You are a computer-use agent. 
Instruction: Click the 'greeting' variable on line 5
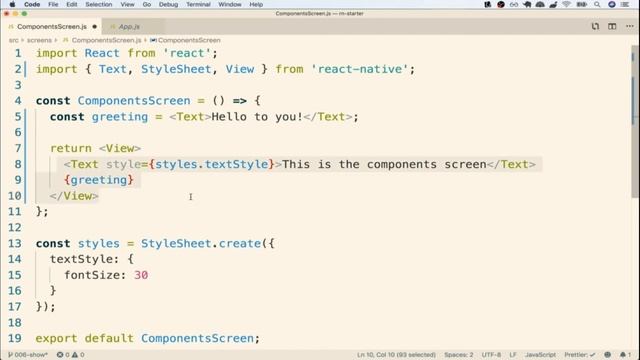click(x=120, y=117)
